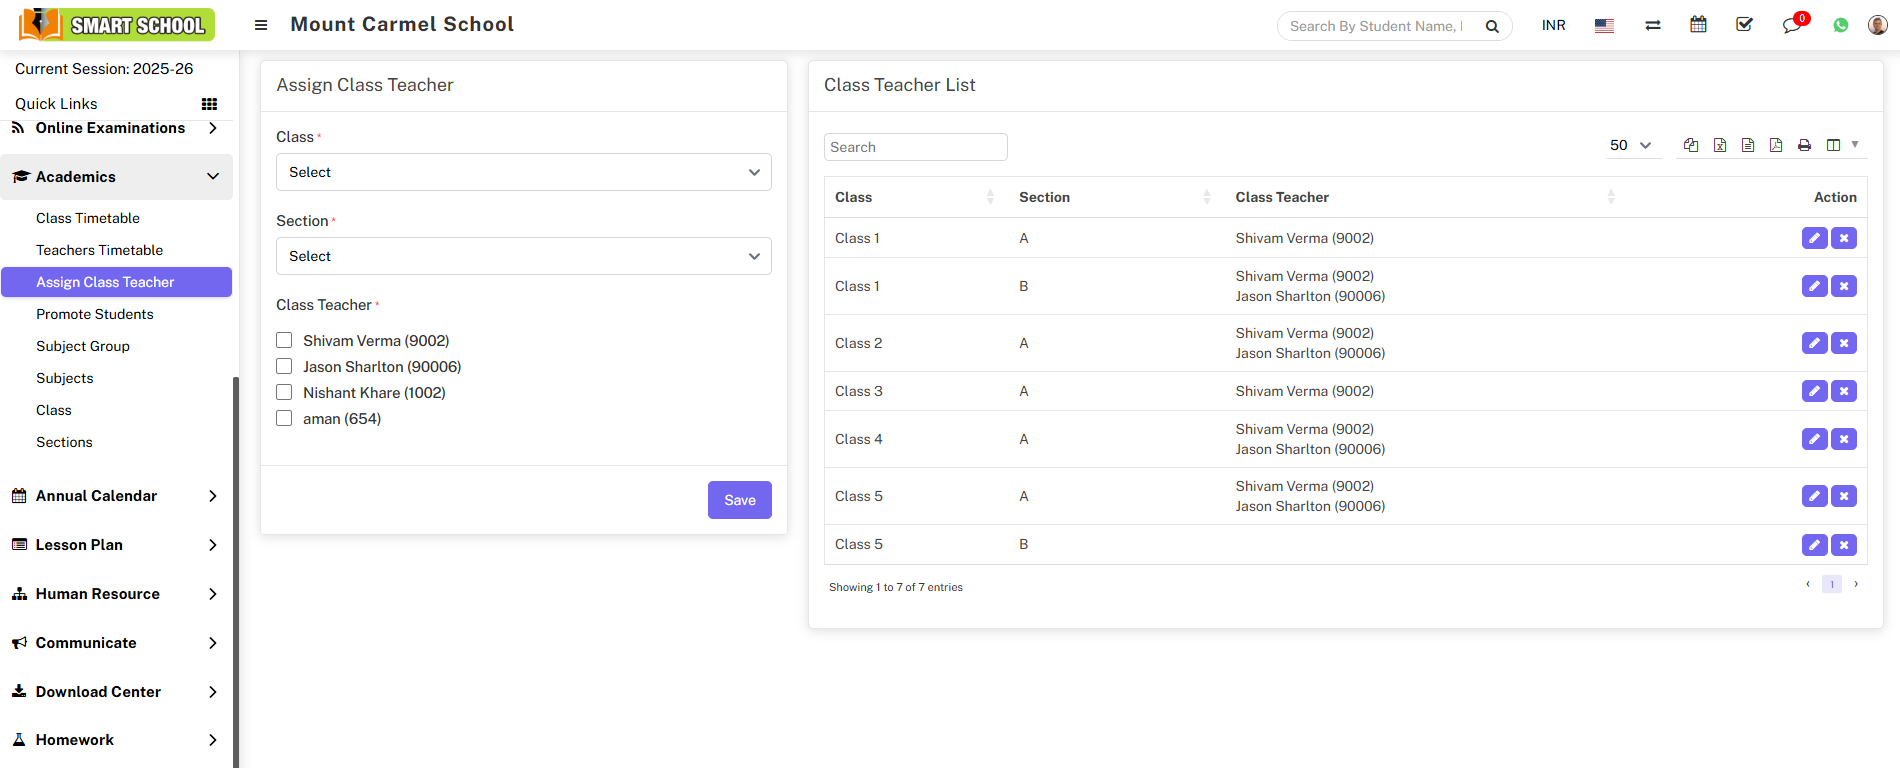1900x768 pixels.
Task: Expand Online Examinations menu
Action: tap(117, 128)
